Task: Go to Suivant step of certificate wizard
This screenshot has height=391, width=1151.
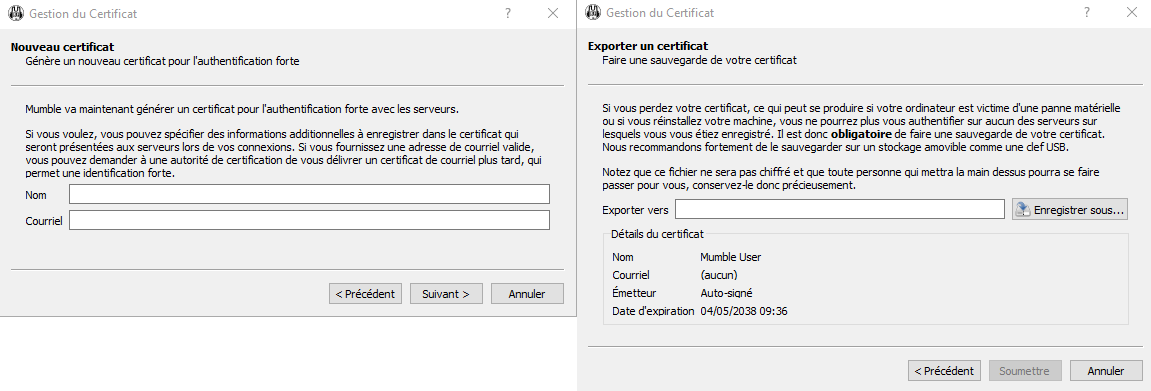Action: pyautogui.click(x=446, y=293)
